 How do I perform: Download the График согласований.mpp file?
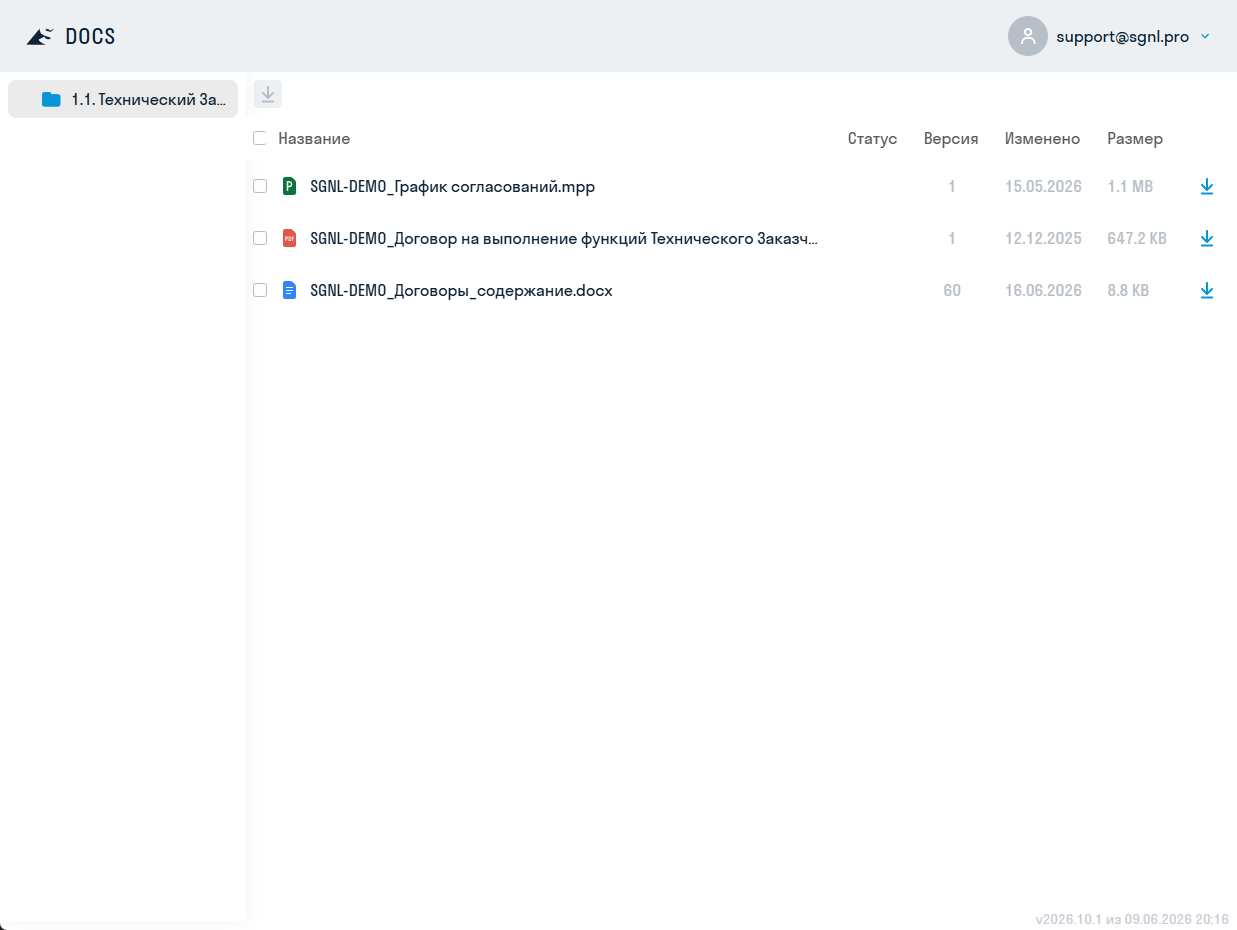pyautogui.click(x=1206, y=187)
